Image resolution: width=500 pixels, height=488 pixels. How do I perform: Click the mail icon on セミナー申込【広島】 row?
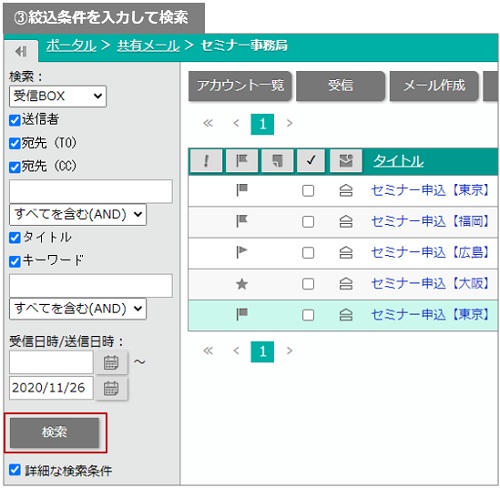pos(346,252)
